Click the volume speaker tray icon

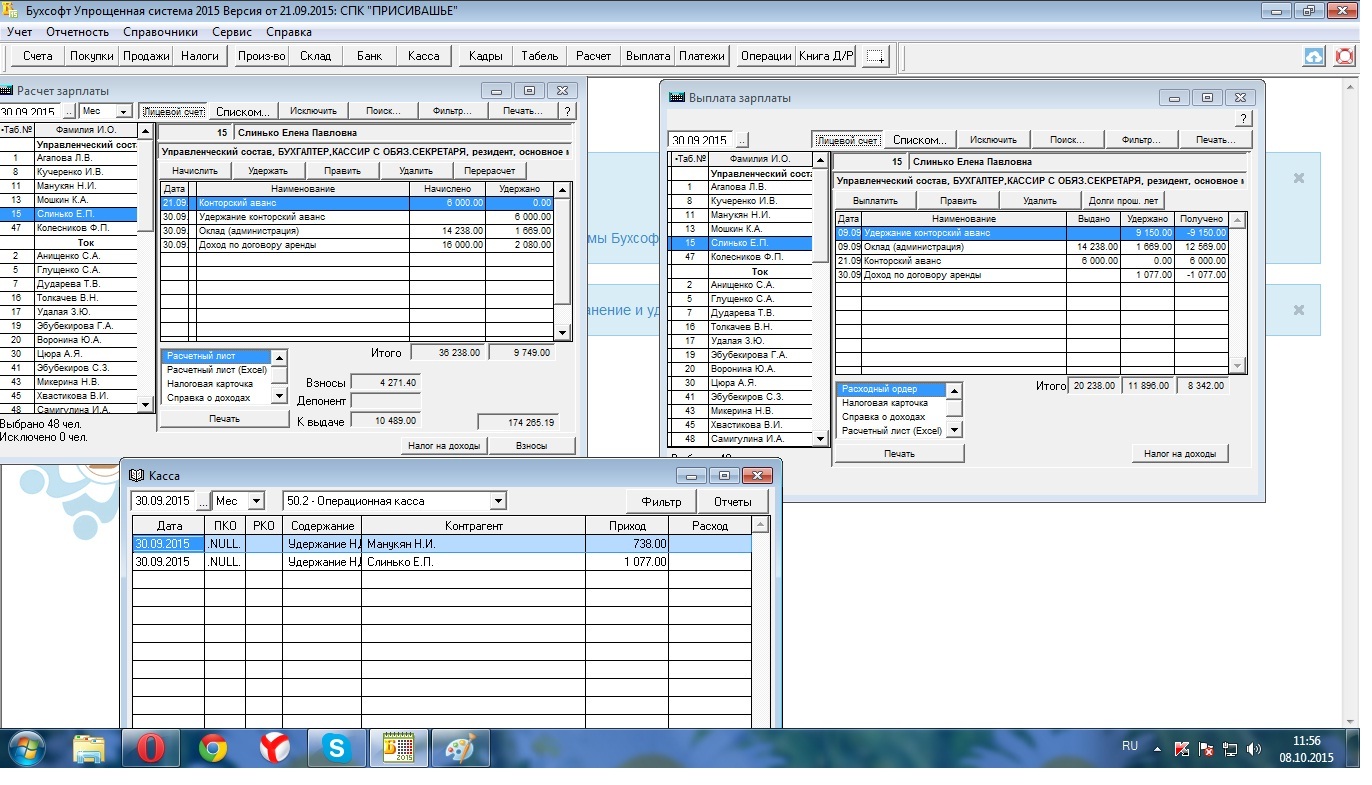tap(1254, 748)
